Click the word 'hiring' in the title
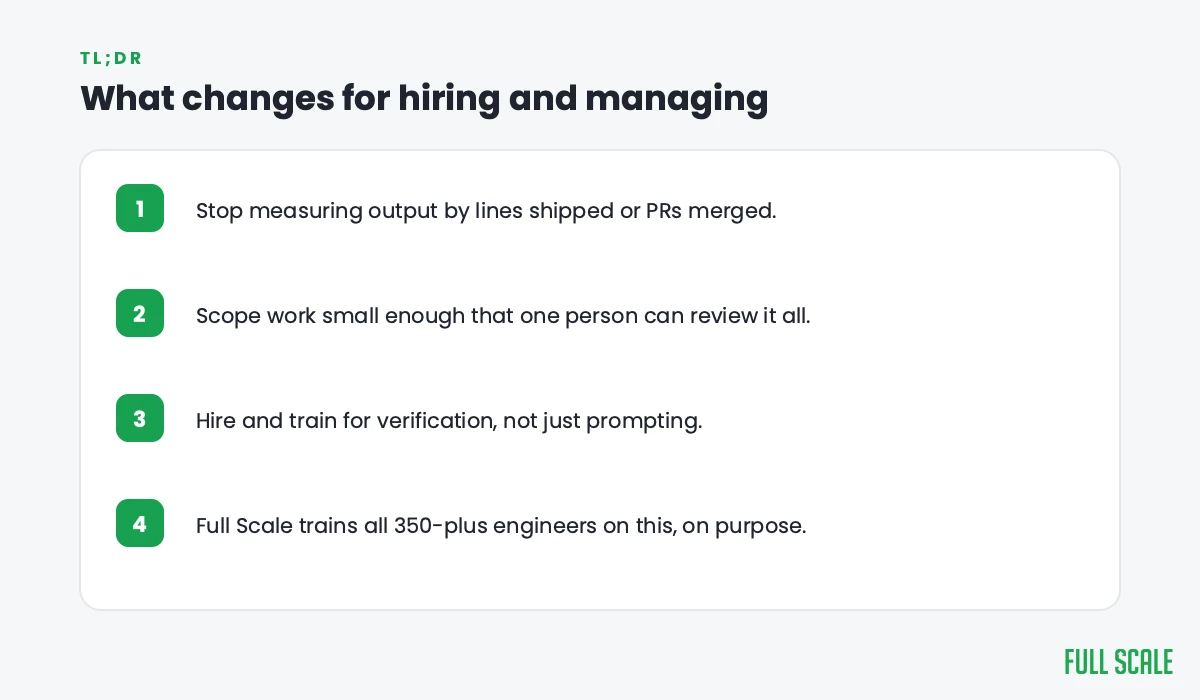Screen dimensions: 1200x700 coord(447,99)
